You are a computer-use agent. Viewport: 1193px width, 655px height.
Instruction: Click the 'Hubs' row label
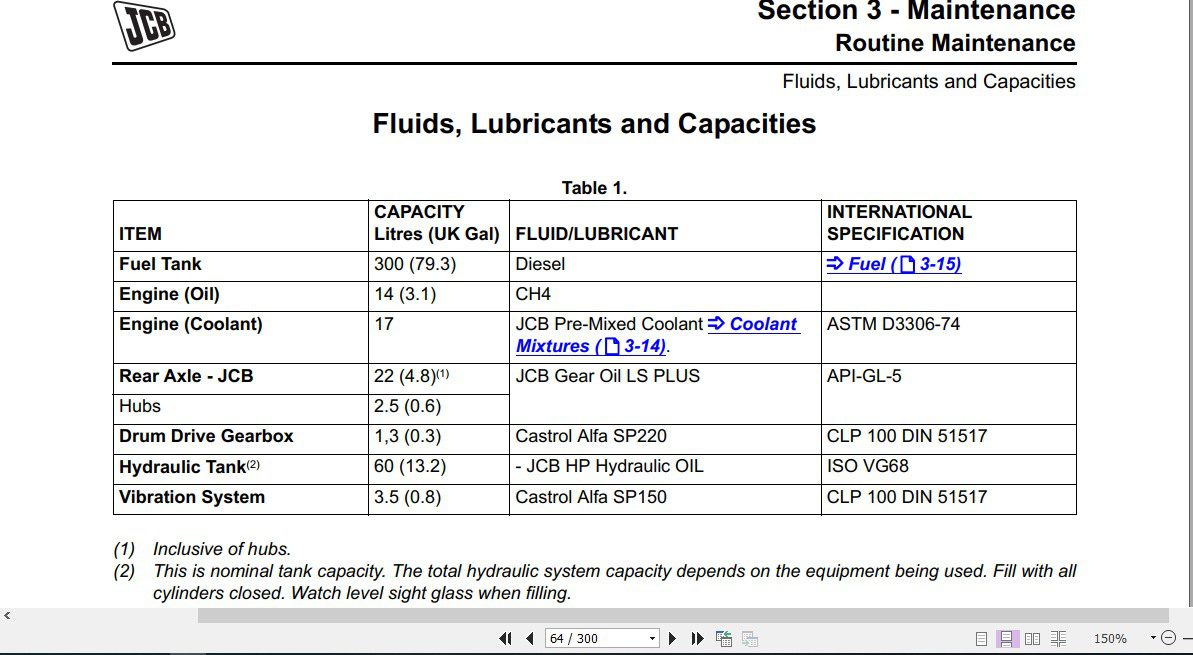click(140, 406)
